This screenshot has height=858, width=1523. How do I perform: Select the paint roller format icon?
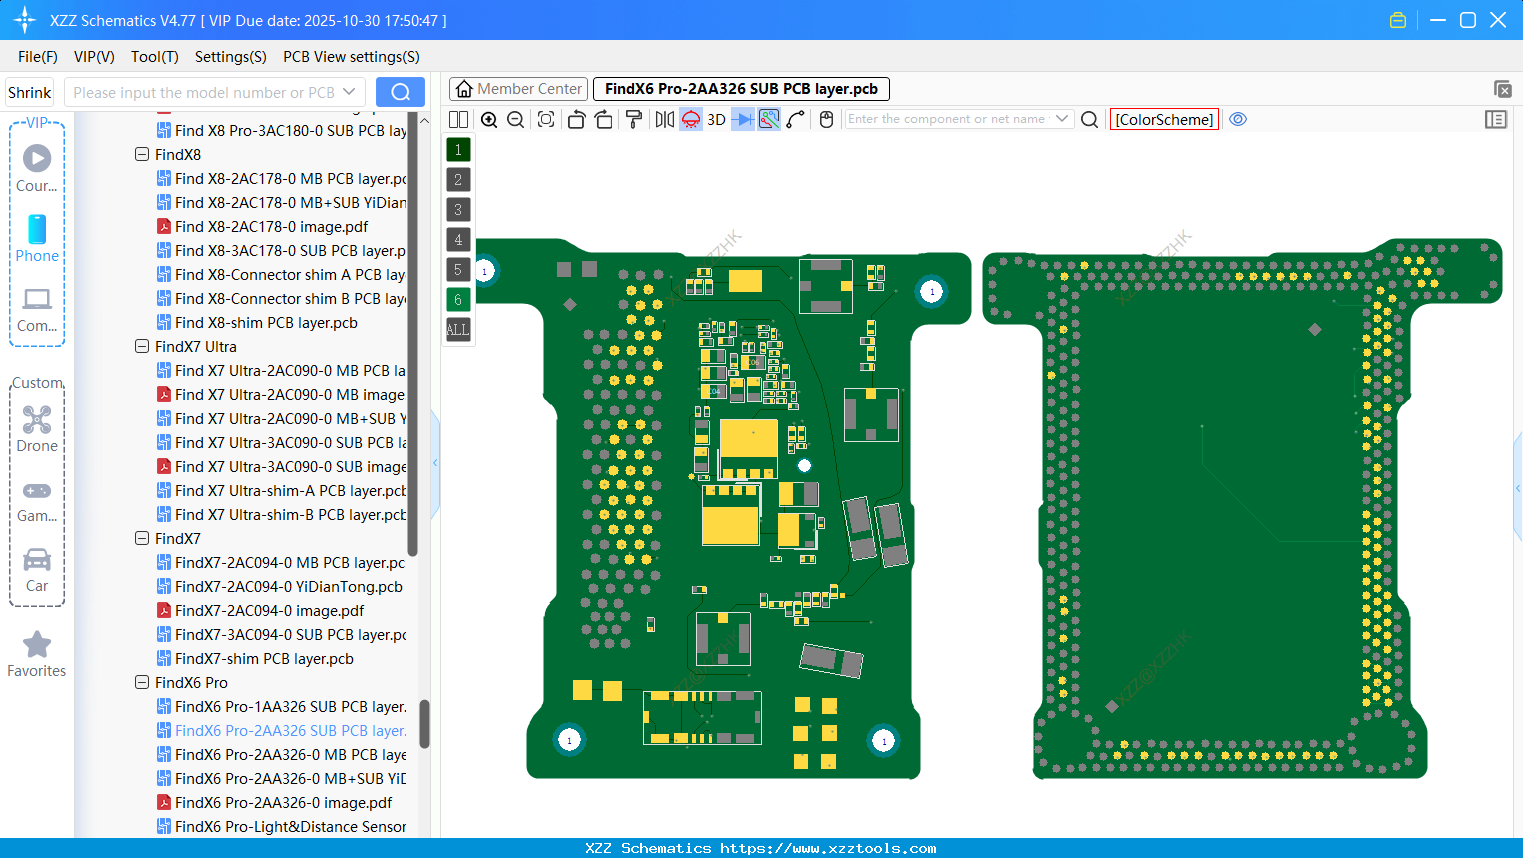click(x=633, y=120)
